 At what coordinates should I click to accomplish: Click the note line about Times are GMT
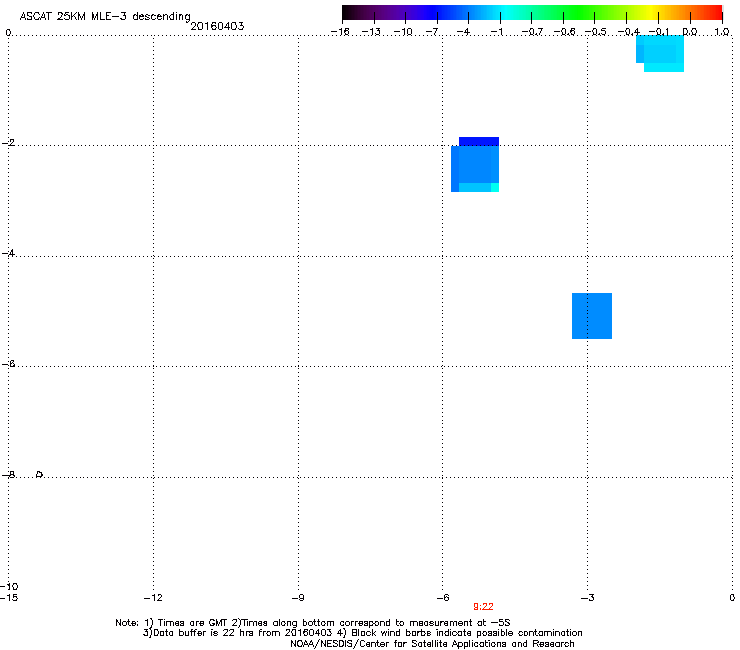[313, 623]
